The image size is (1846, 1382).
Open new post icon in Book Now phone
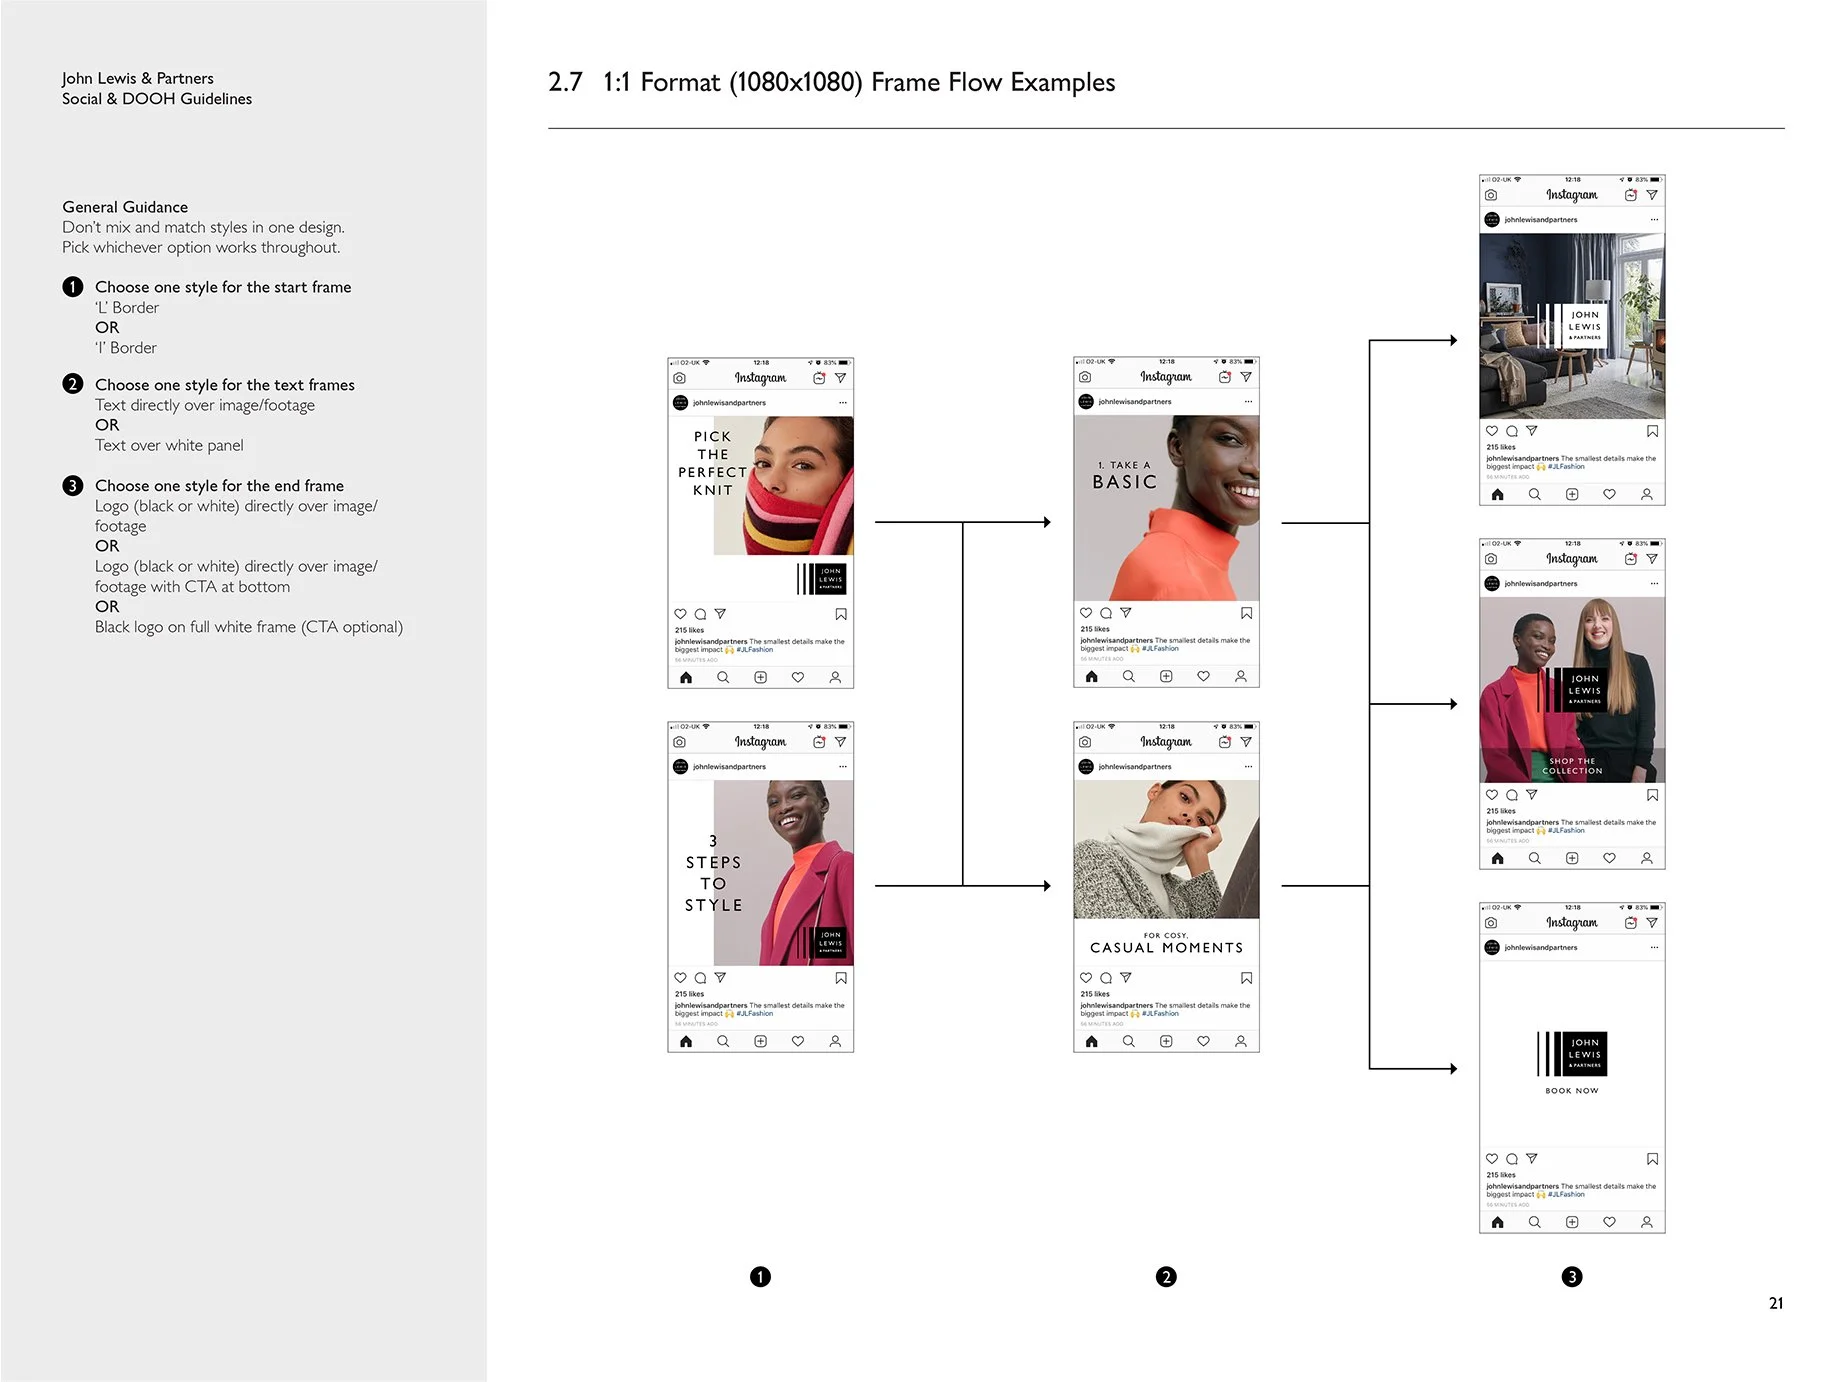pos(1572,1222)
